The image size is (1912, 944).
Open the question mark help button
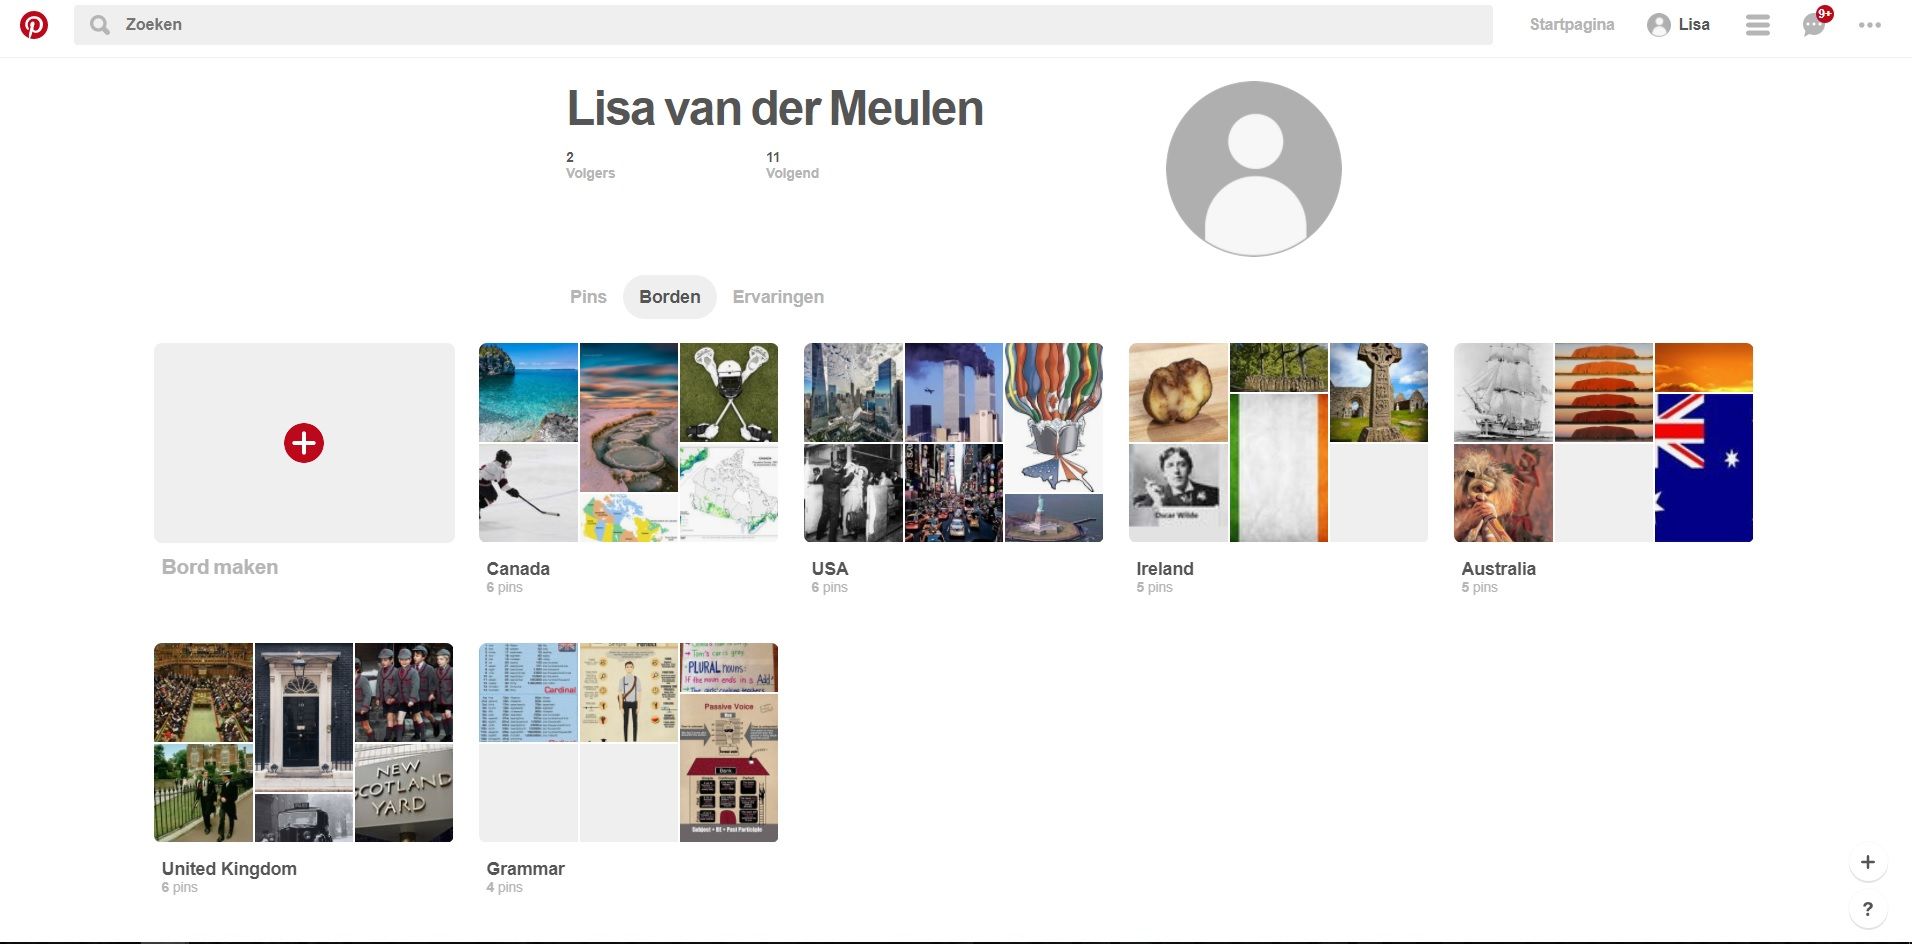(x=1867, y=909)
